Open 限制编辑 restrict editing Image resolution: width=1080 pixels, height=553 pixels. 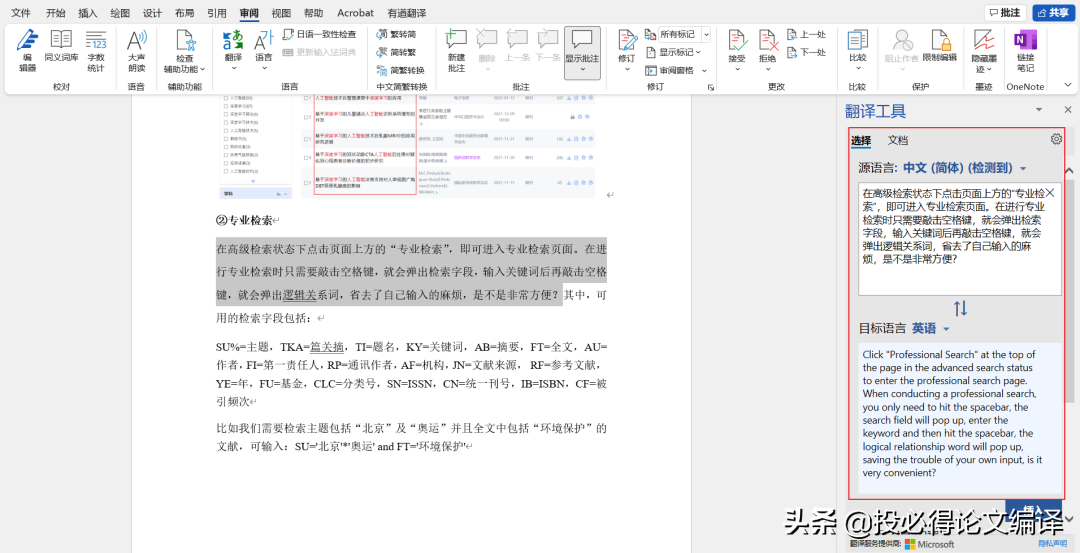[x=939, y=45]
